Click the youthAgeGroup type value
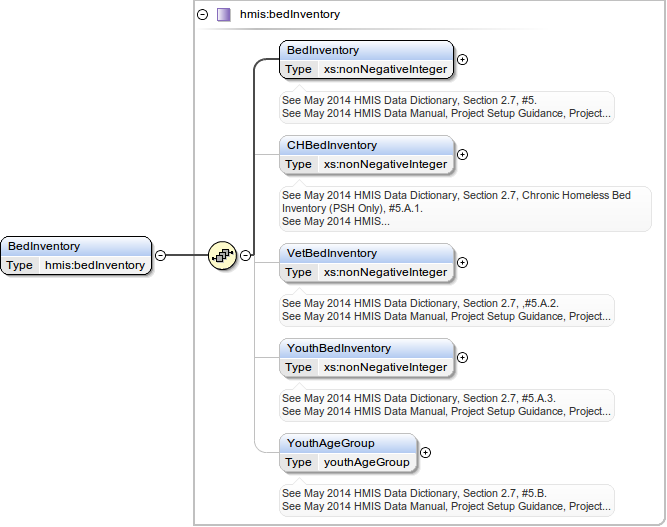This screenshot has height=527, width=667. coord(366,463)
